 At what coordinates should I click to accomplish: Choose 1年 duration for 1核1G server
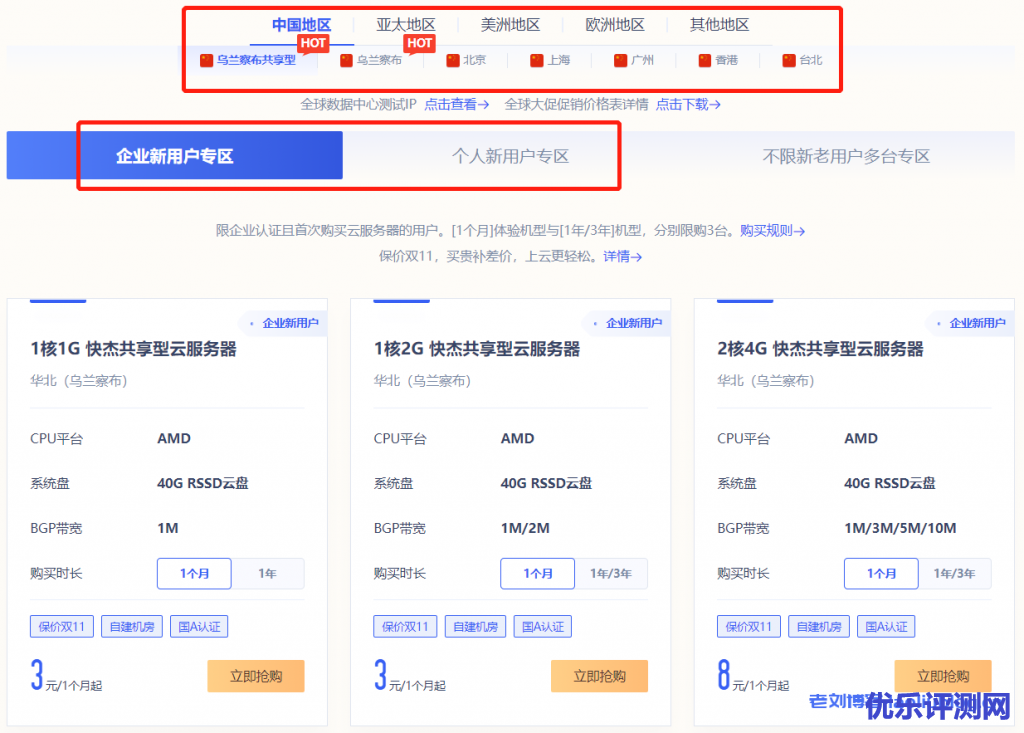267,574
